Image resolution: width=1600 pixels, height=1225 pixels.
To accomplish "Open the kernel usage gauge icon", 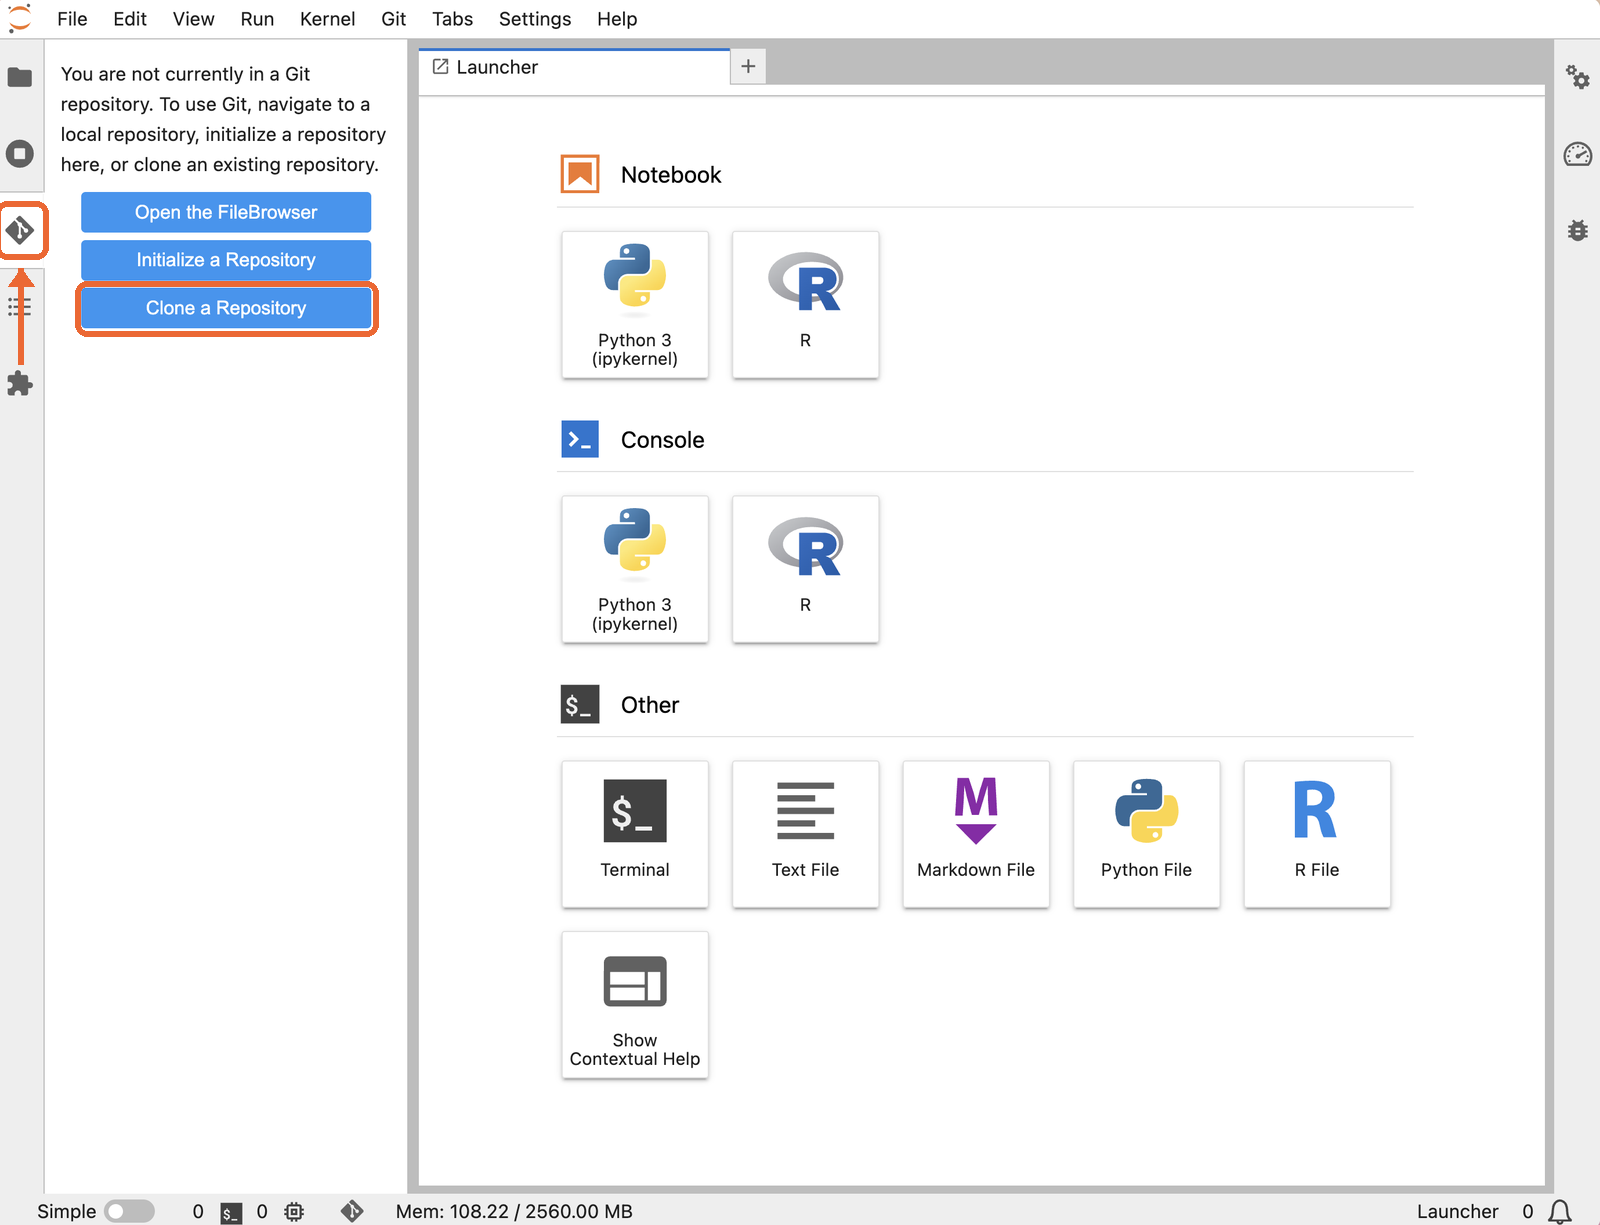I will 1577,154.
